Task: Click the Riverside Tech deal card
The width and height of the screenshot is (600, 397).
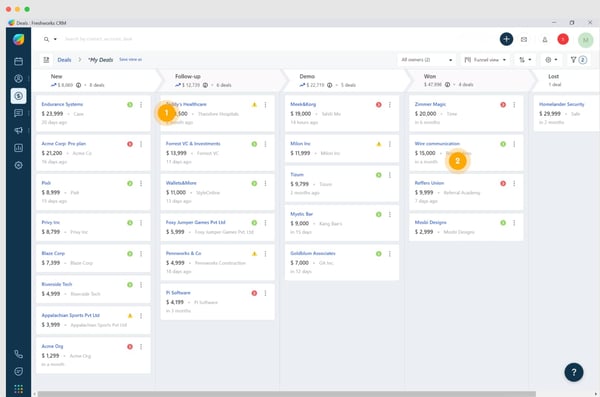Action: tap(93, 289)
